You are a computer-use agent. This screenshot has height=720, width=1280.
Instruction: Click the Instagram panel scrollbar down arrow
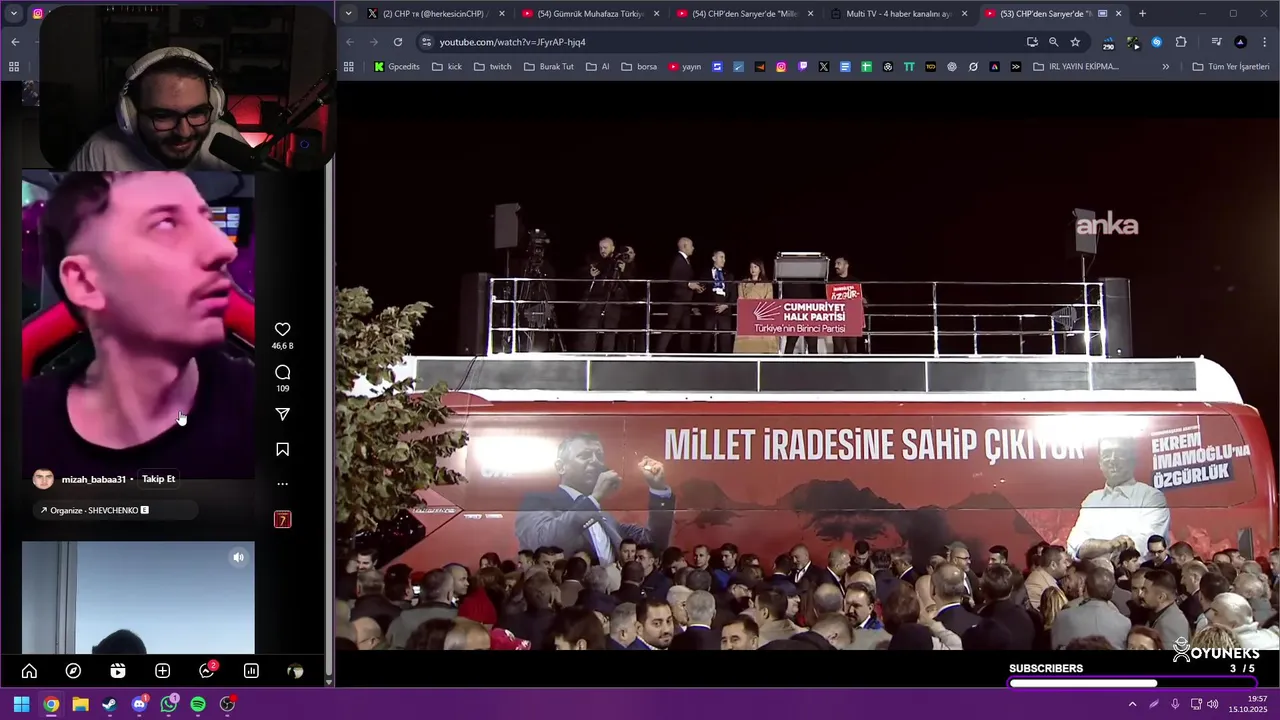click(x=329, y=681)
